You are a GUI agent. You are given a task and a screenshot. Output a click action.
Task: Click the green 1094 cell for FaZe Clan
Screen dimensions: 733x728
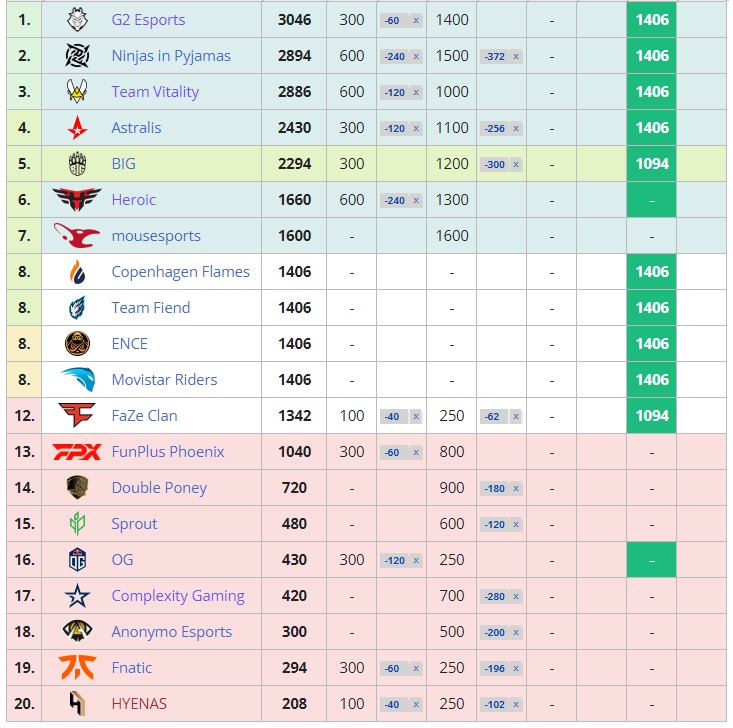click(x=652, y=416)
